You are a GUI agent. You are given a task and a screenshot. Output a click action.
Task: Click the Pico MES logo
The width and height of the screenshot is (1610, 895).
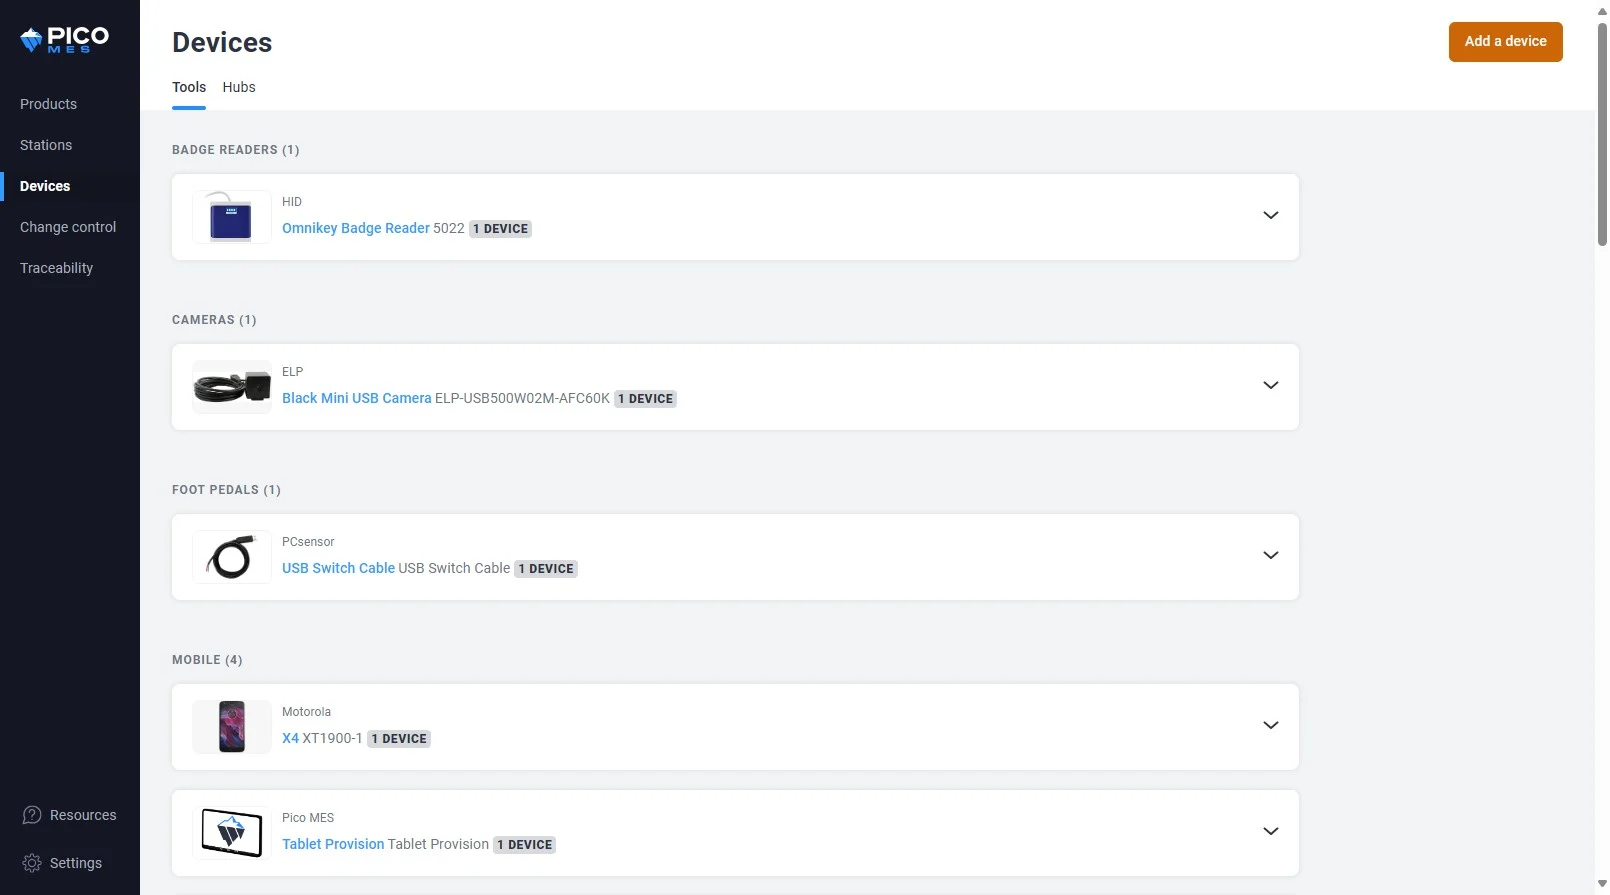pyautogui.click(x=65, y=40)
